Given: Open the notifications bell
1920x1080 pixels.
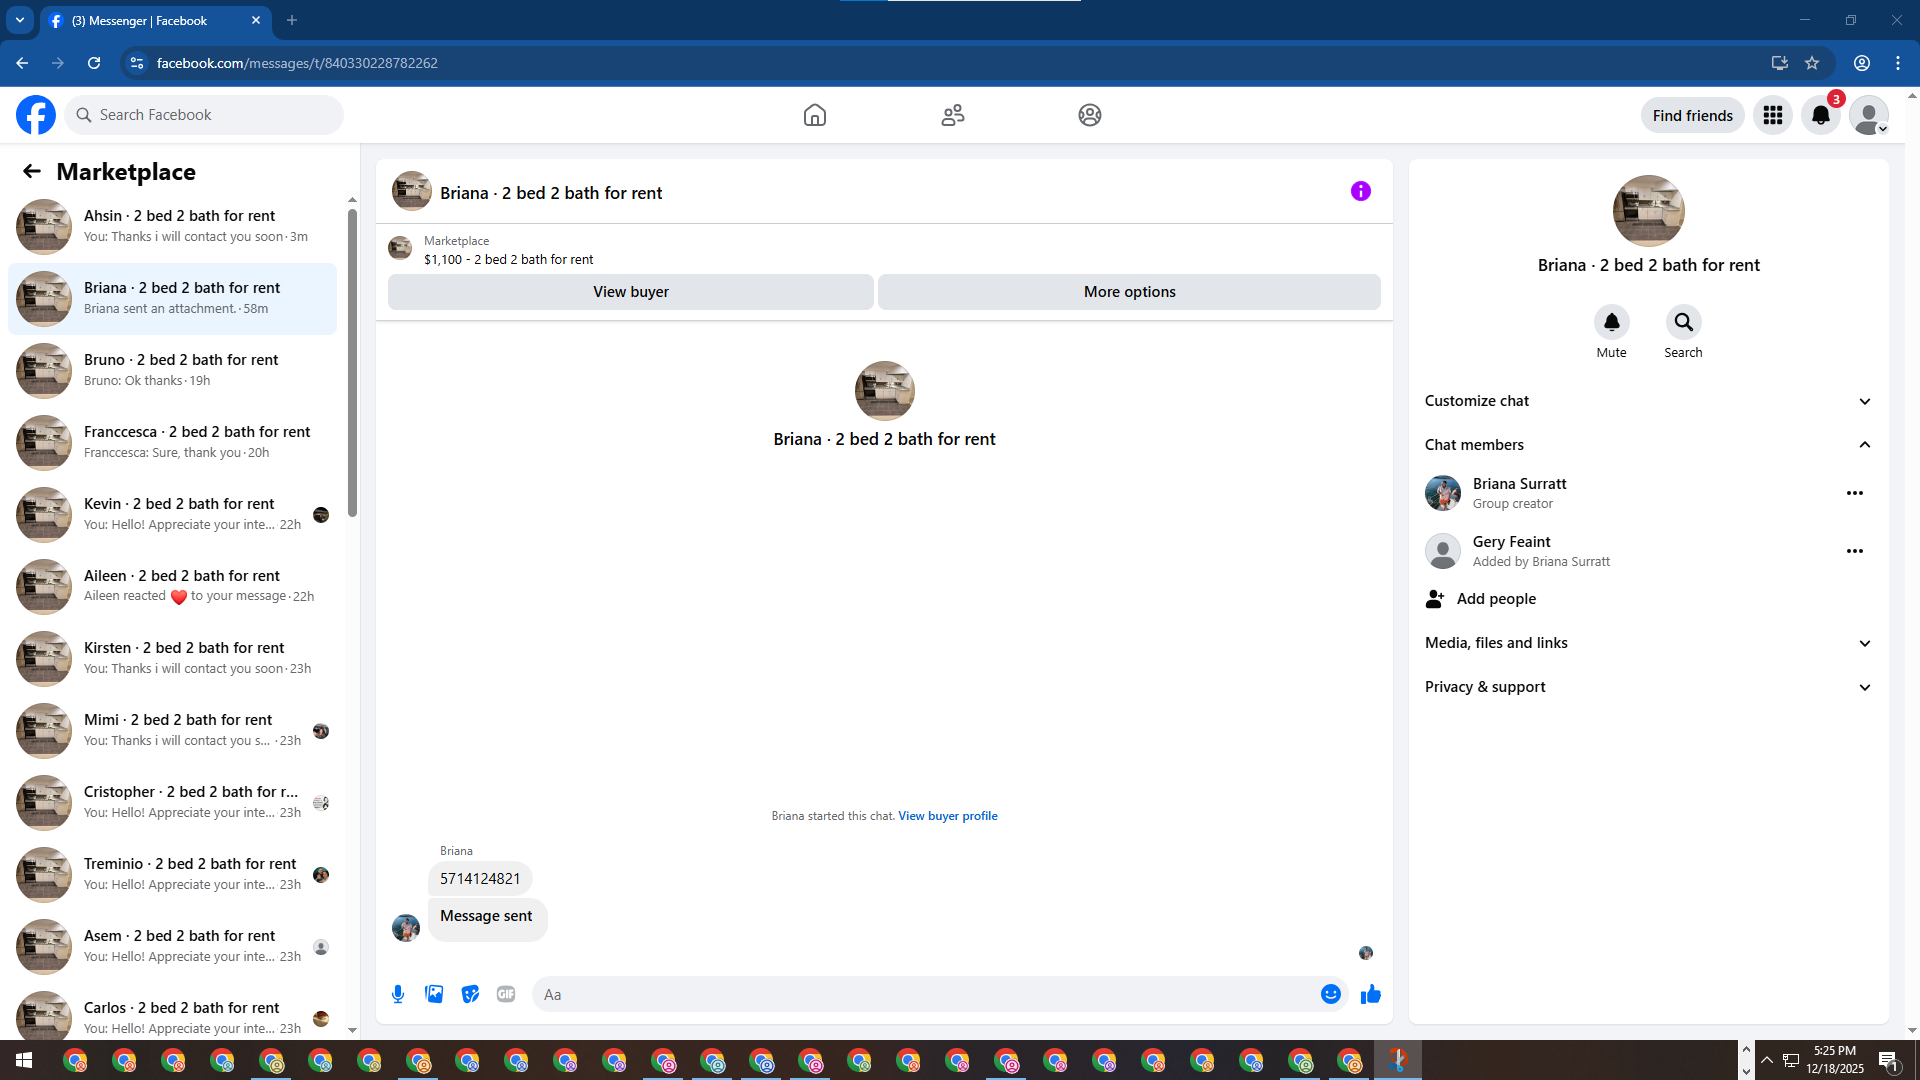Looking at the screenshot, I should 1821,115.
